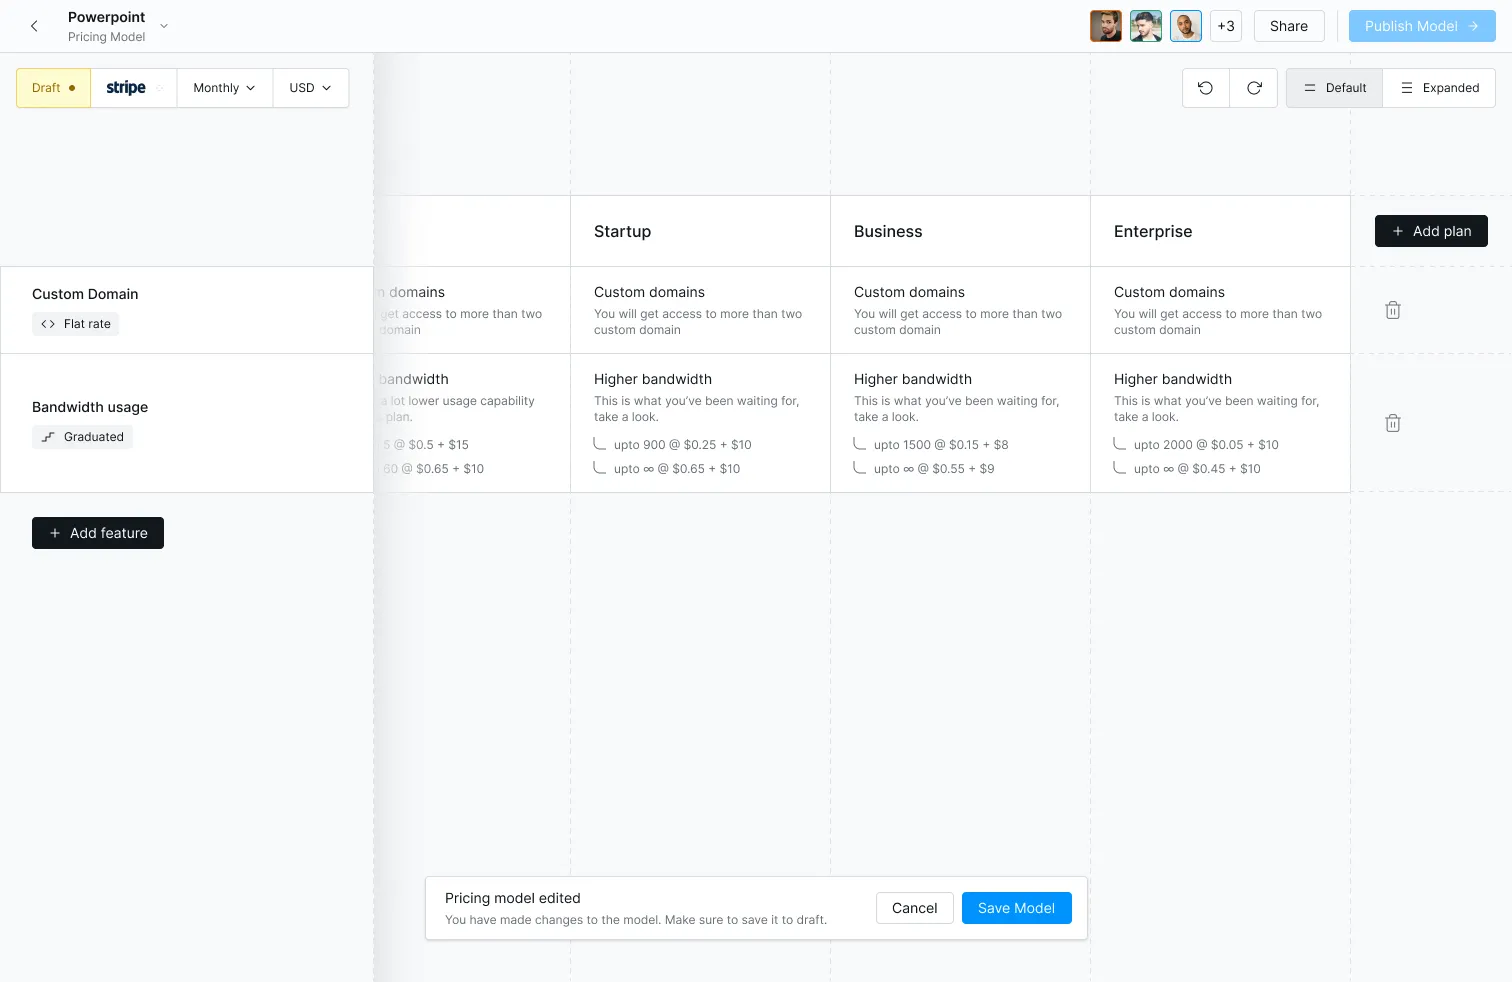This screenshot has width=1512, height=982.
Task: Switch to Expanded view
Action: tap(1439, 88)
